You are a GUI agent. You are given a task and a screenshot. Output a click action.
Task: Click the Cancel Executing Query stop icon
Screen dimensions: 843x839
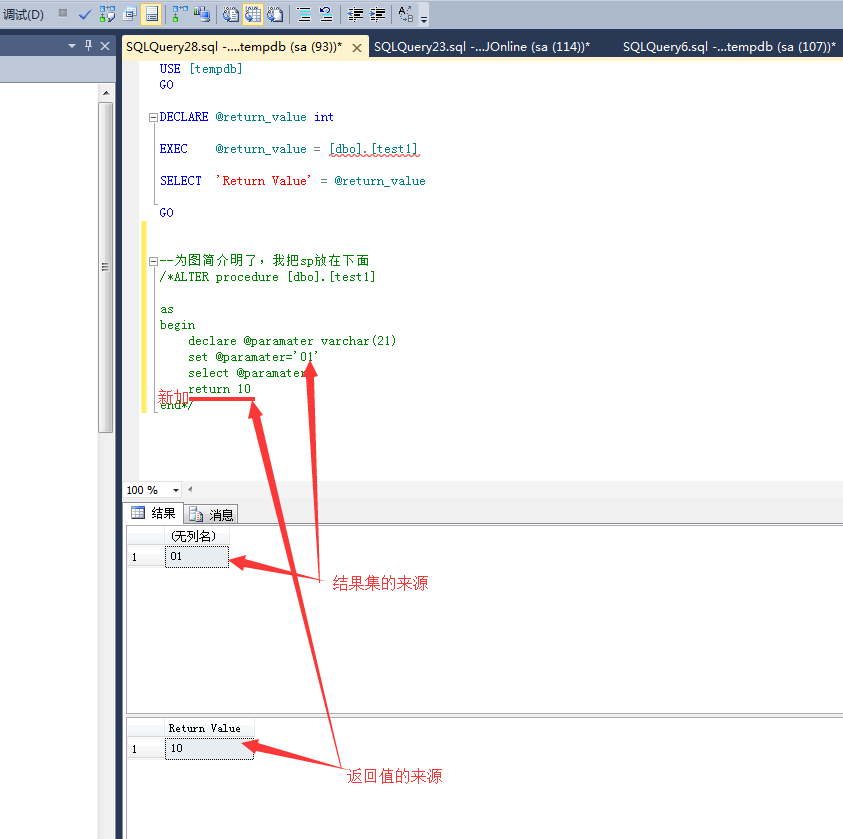(x=63, y=13)
